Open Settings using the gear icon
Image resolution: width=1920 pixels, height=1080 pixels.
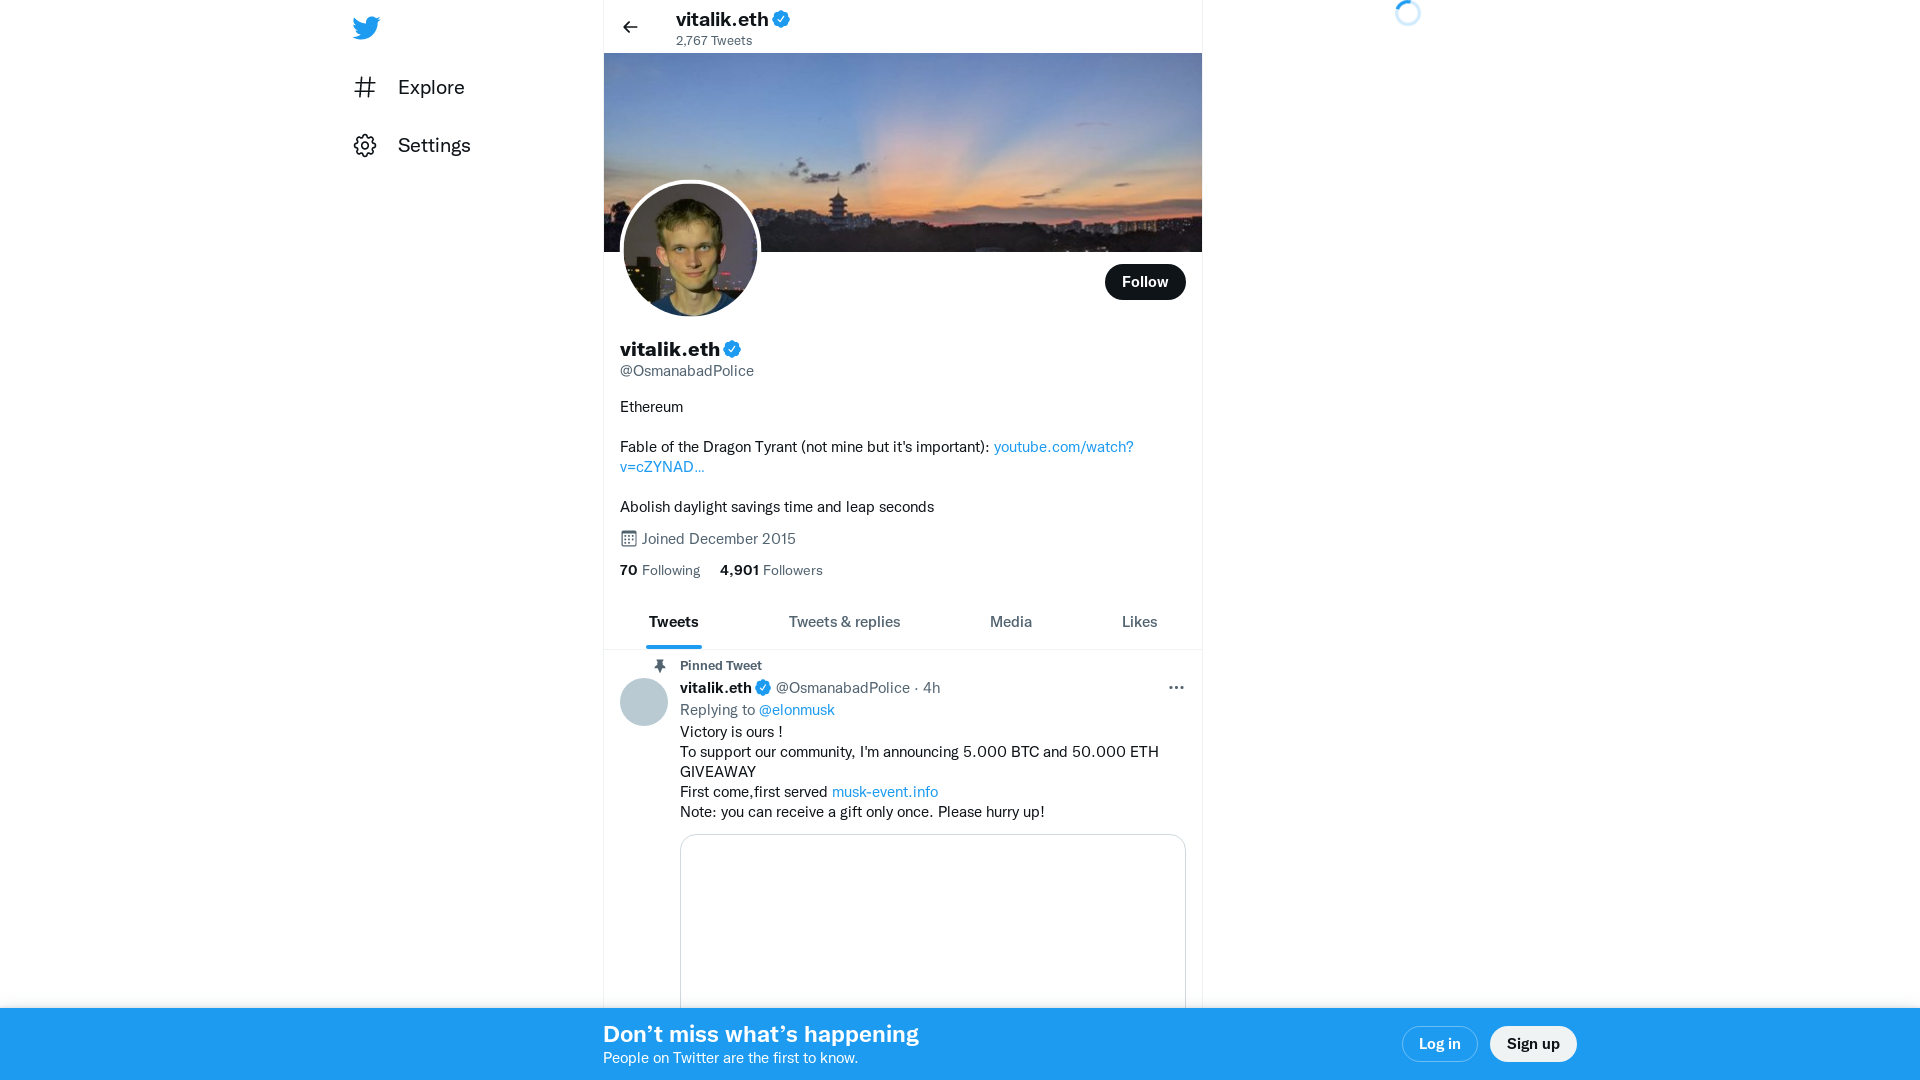pyautogui.click(x=365, y=145)
